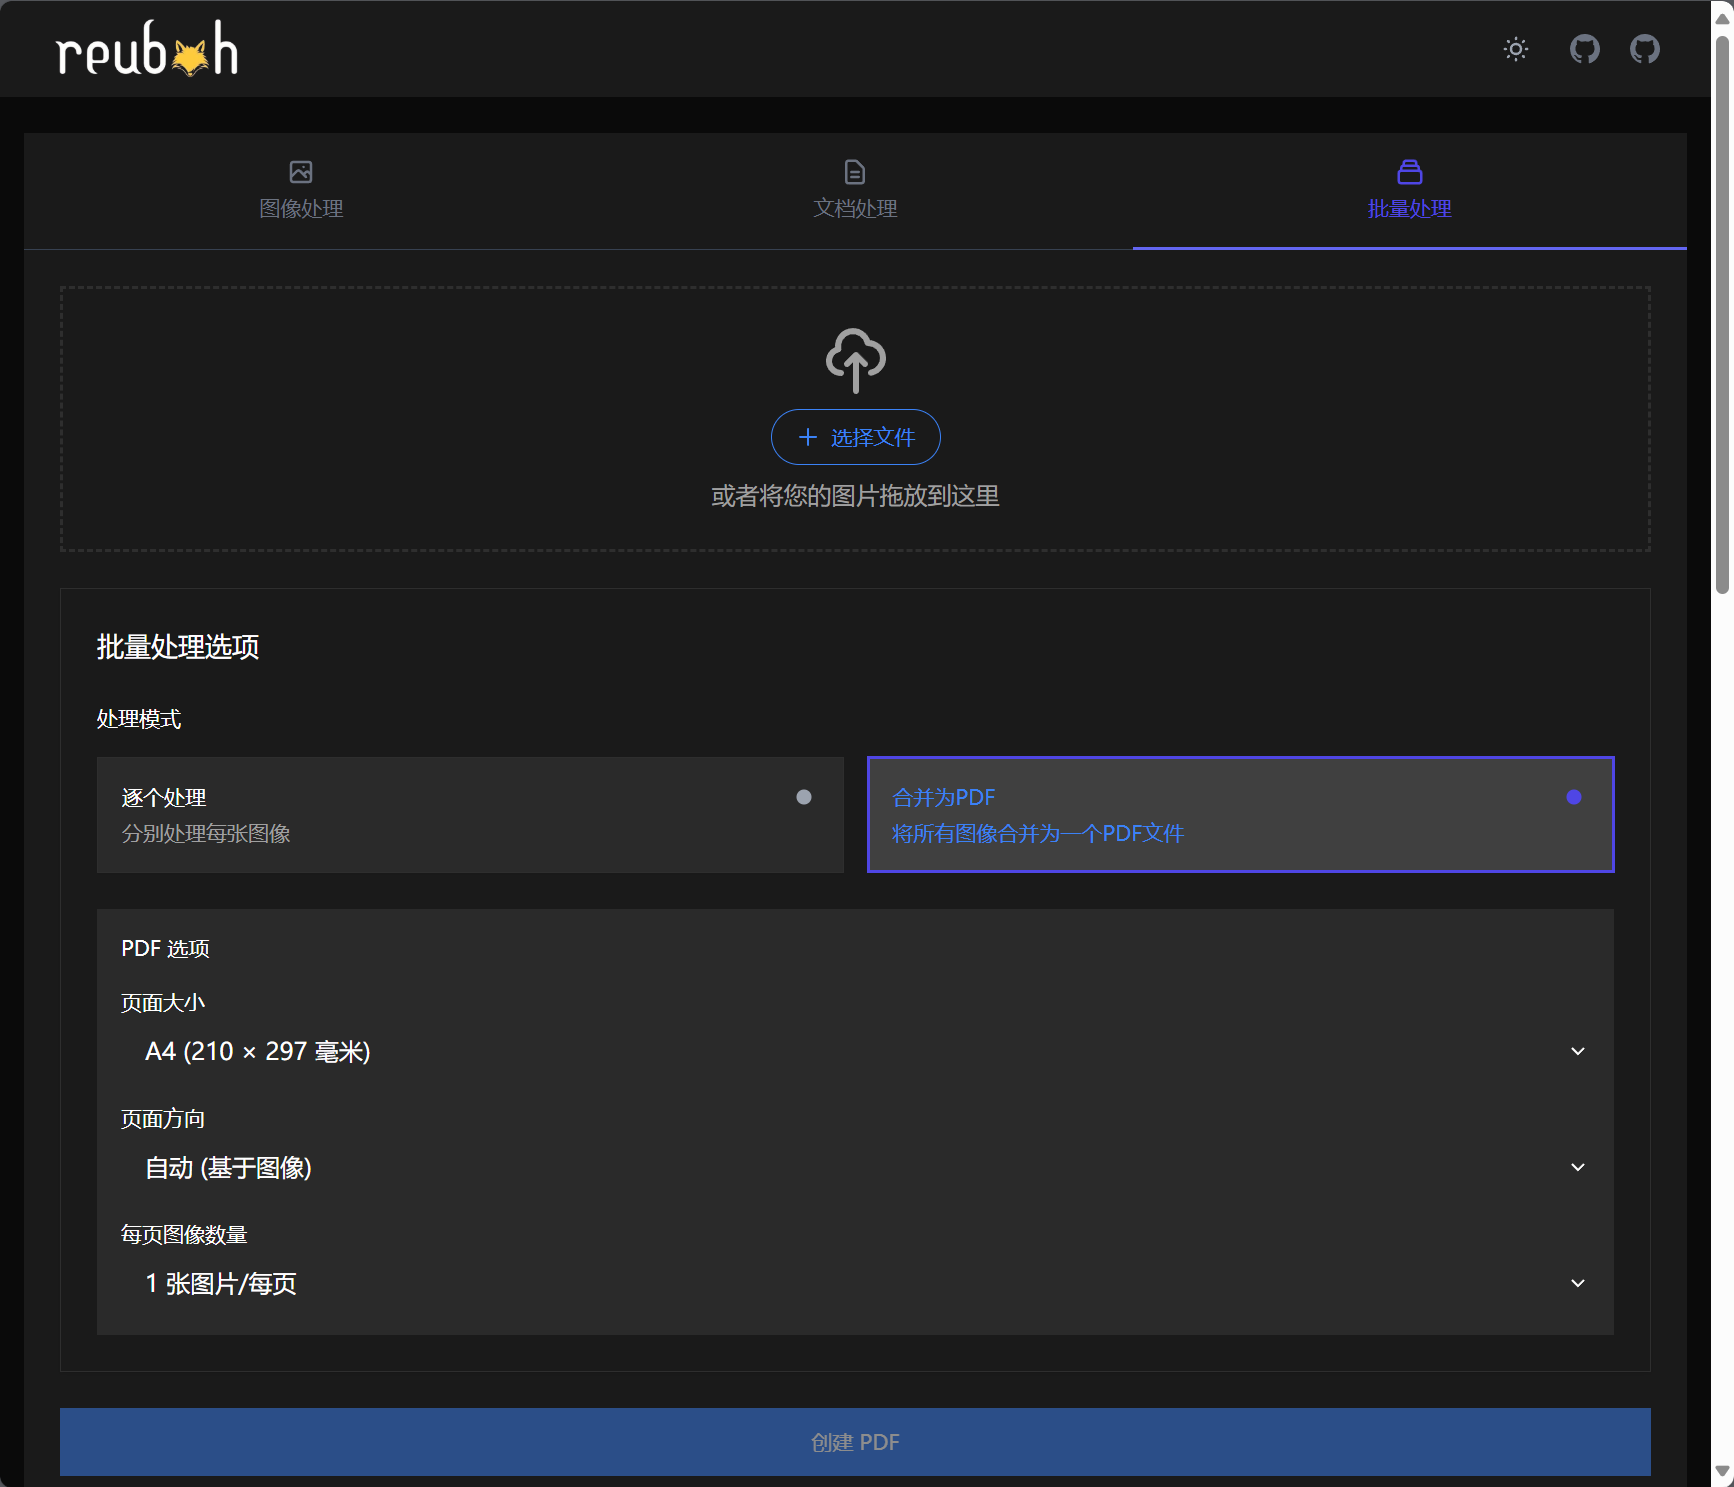Click the scrollbar down arrow
1734x1487 pixels.
(1722, 1471)
